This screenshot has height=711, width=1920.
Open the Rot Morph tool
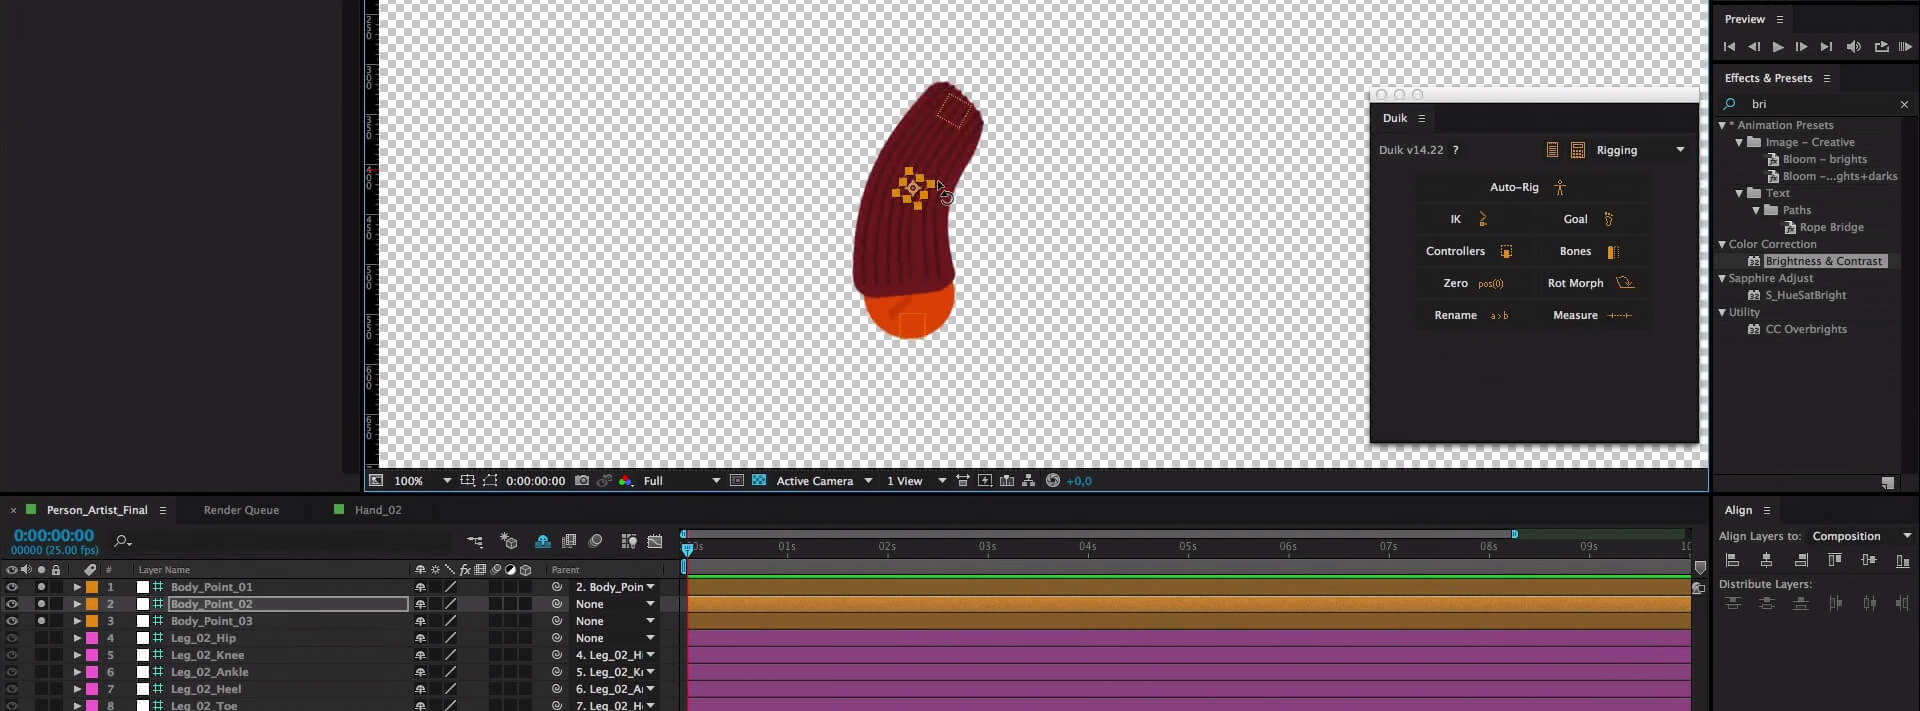click(x=1590, y=283)
